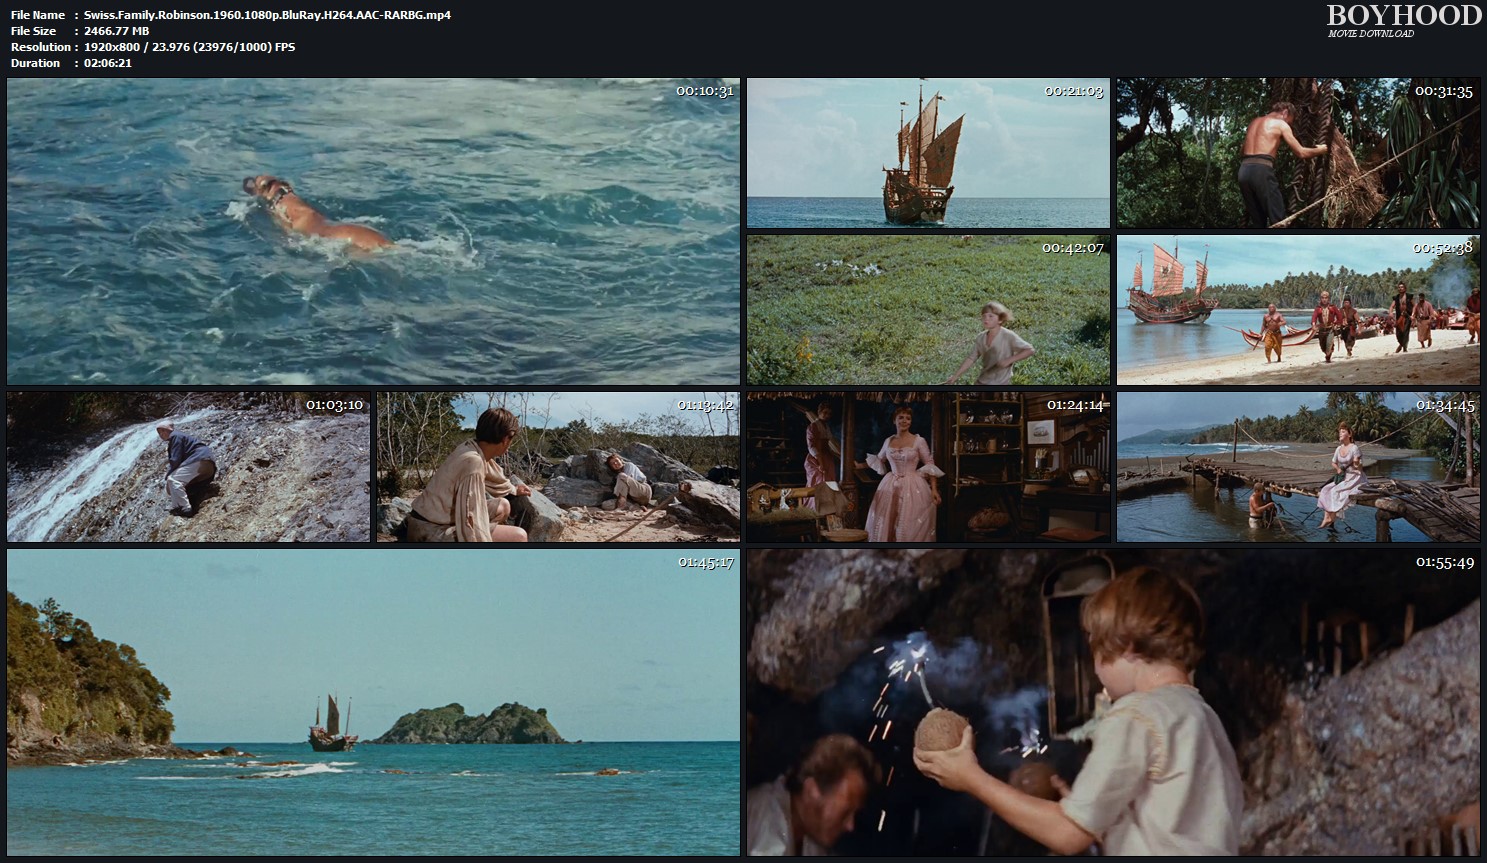Click the 00:52:38 timestamp label

pyautogui.click(x=1443, y=248)
